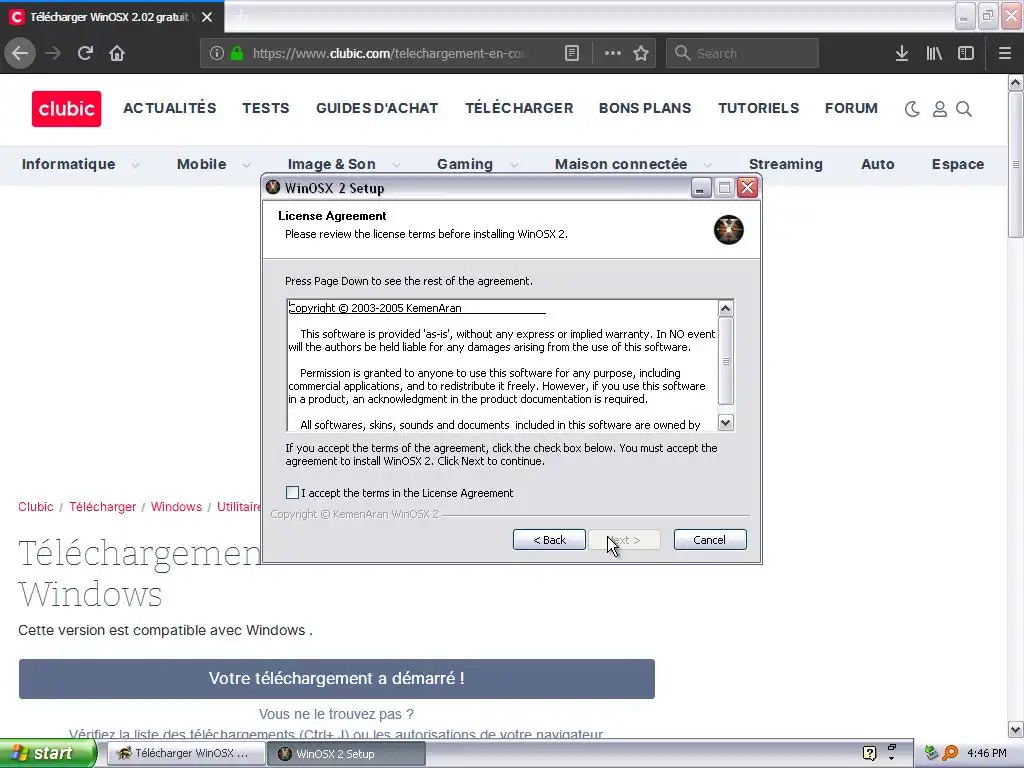
Task: Click the taskbar clock 4:46 PM
Action: coord(987,754)
